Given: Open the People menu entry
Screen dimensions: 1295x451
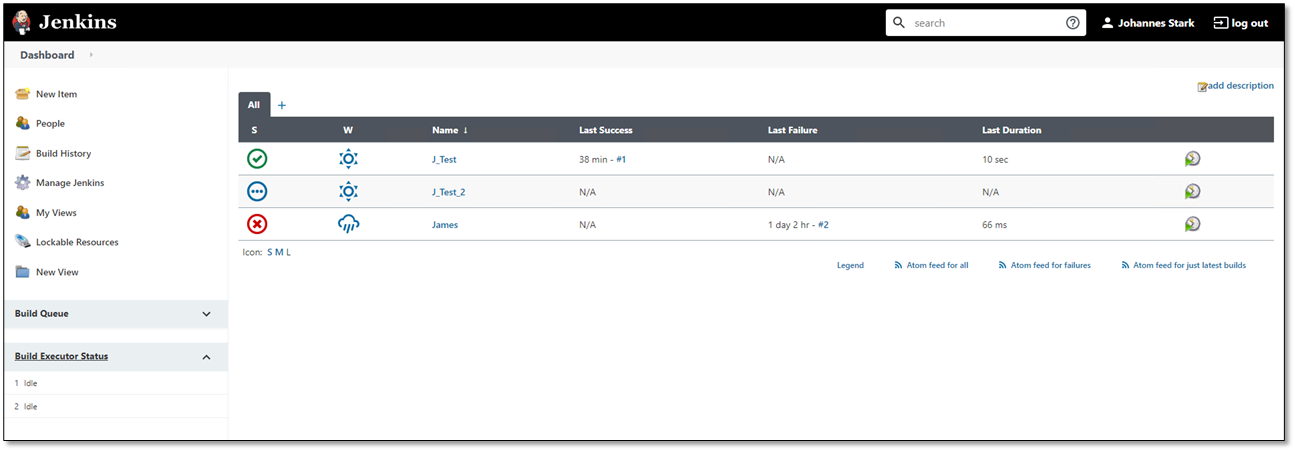Looking at the screenshot, I should click(x=50, y=124).
